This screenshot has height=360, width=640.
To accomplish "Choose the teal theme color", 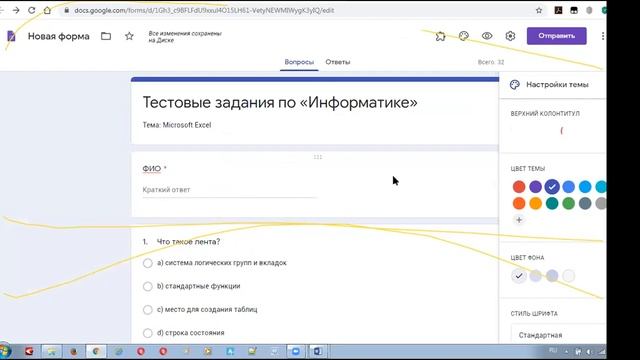I will point(552,203).
